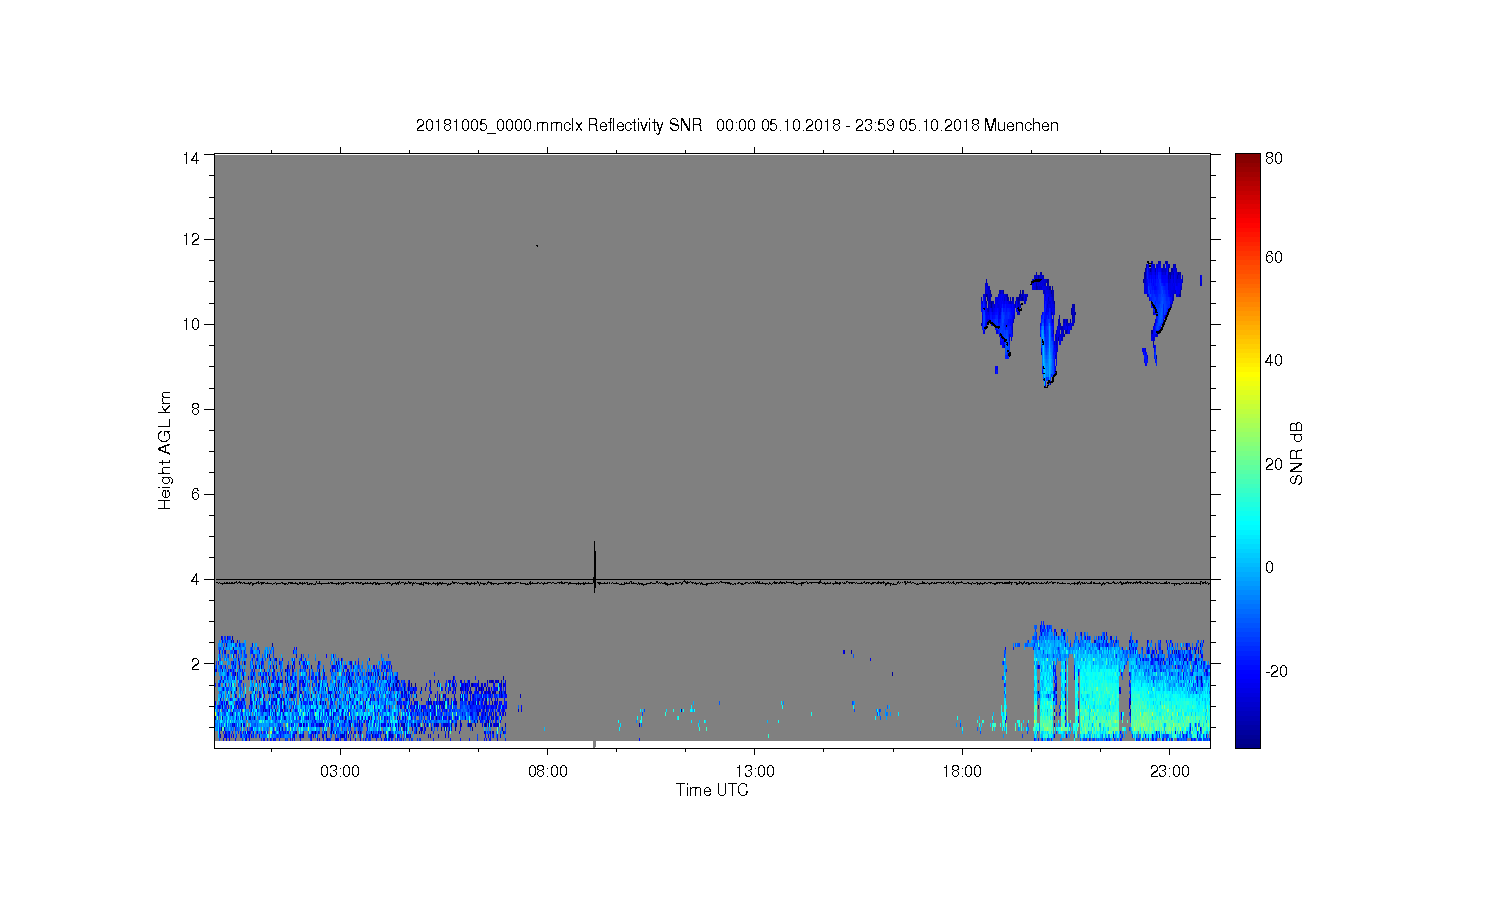Image resolution: width=1500 pixels, height=900 pixels.
Task: Click the '20' colorbar value
Action: pos(1274,464)
